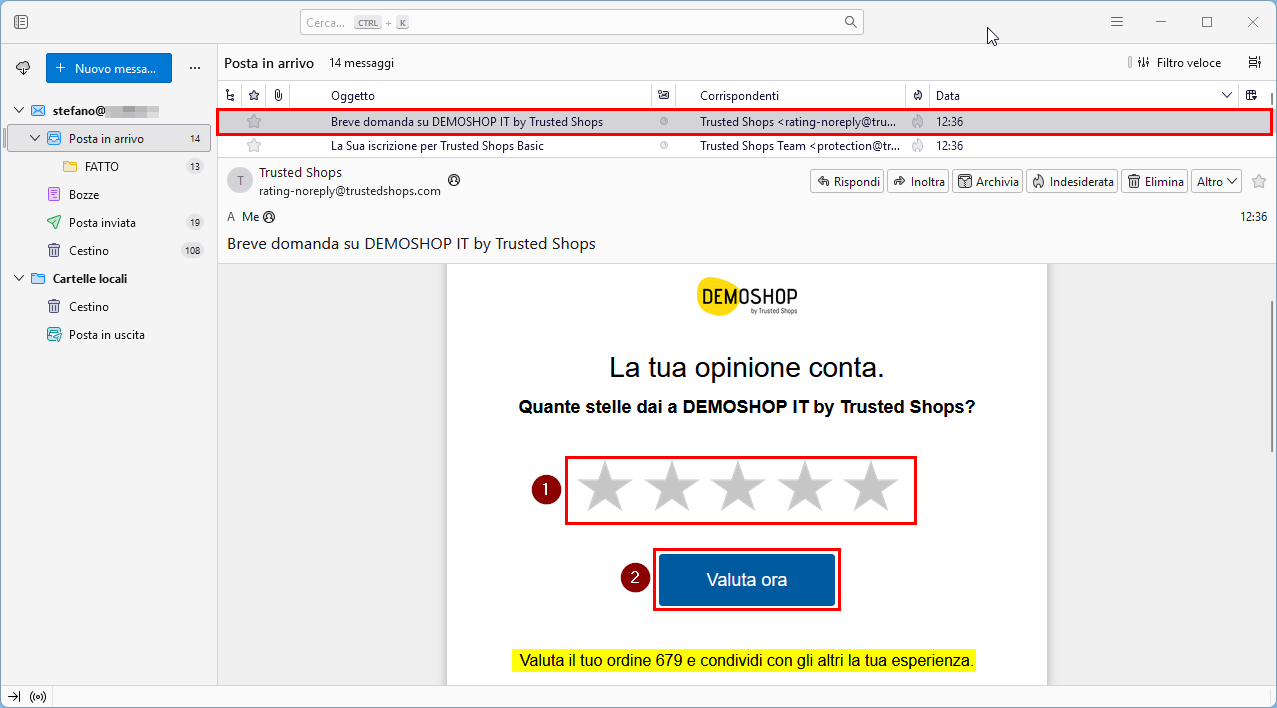Click 'Valuta il tuo ordine 679' highlighted text
Screen dimensions: 1277x708
(x=743, y=661)
